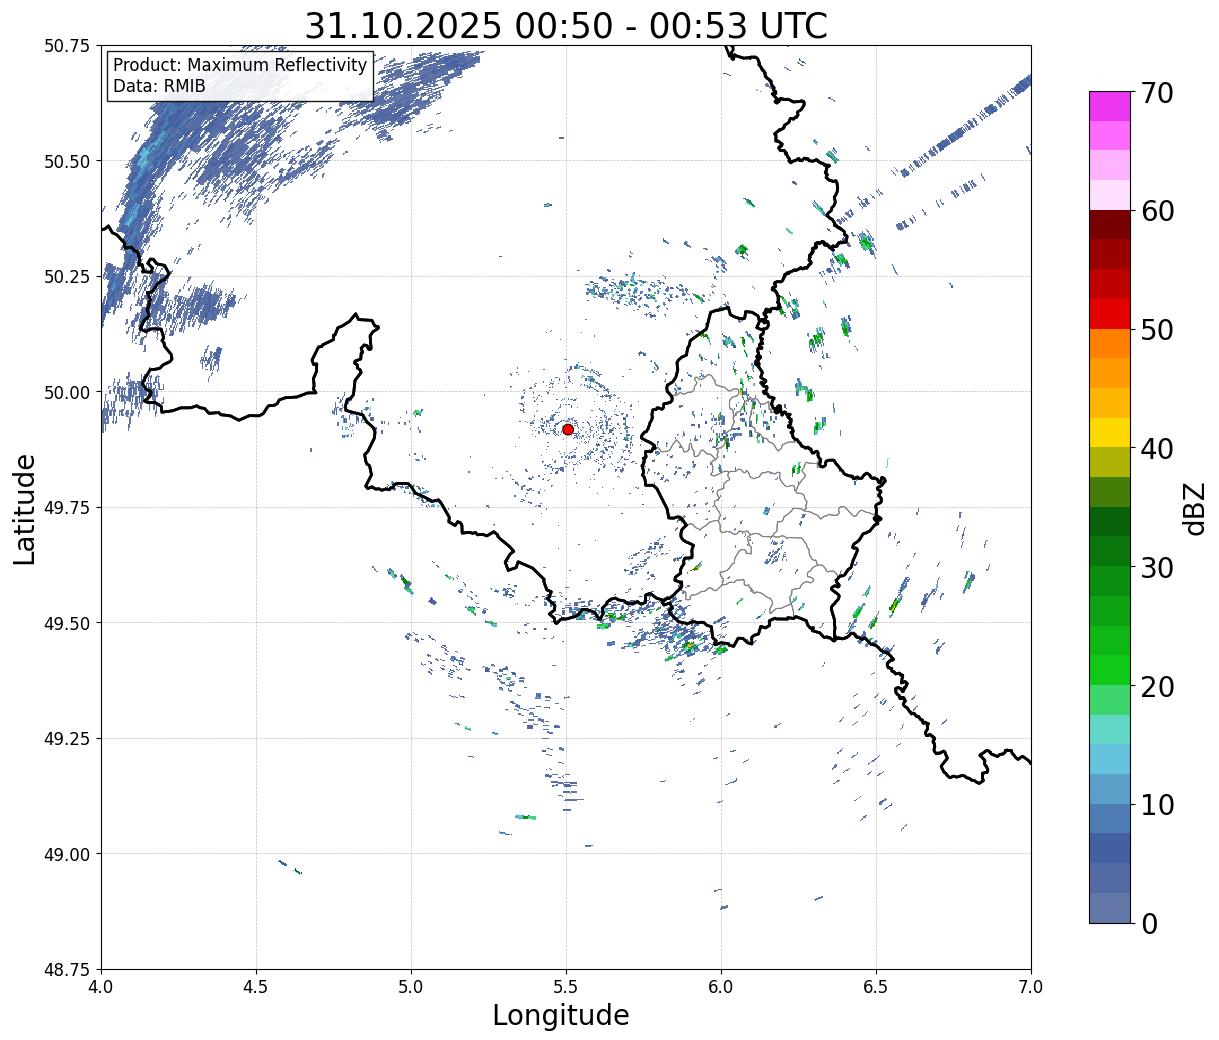Image resolution: width=1219 pixels, height=1040 pixels.
Task: Click the colorbar tick label '50'
Action: click(x=1157, y=330)
